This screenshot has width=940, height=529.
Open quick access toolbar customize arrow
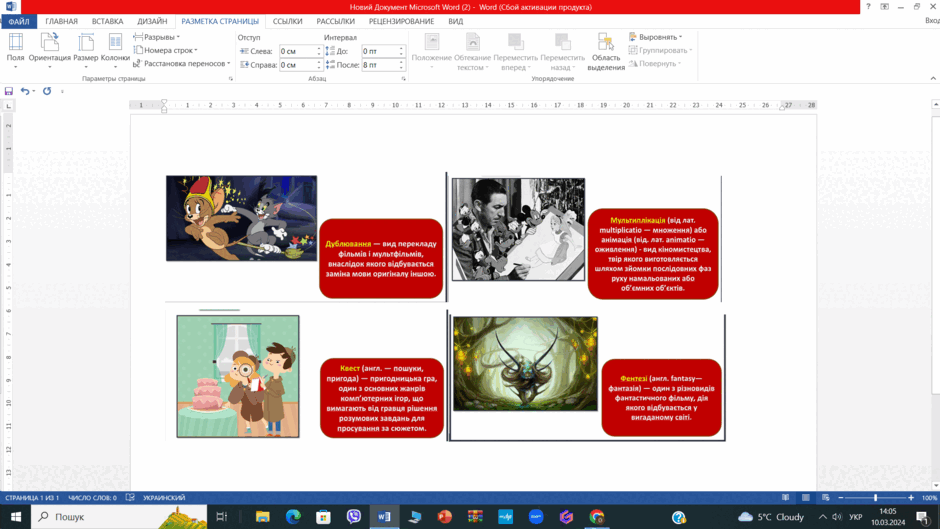(62, 91)
